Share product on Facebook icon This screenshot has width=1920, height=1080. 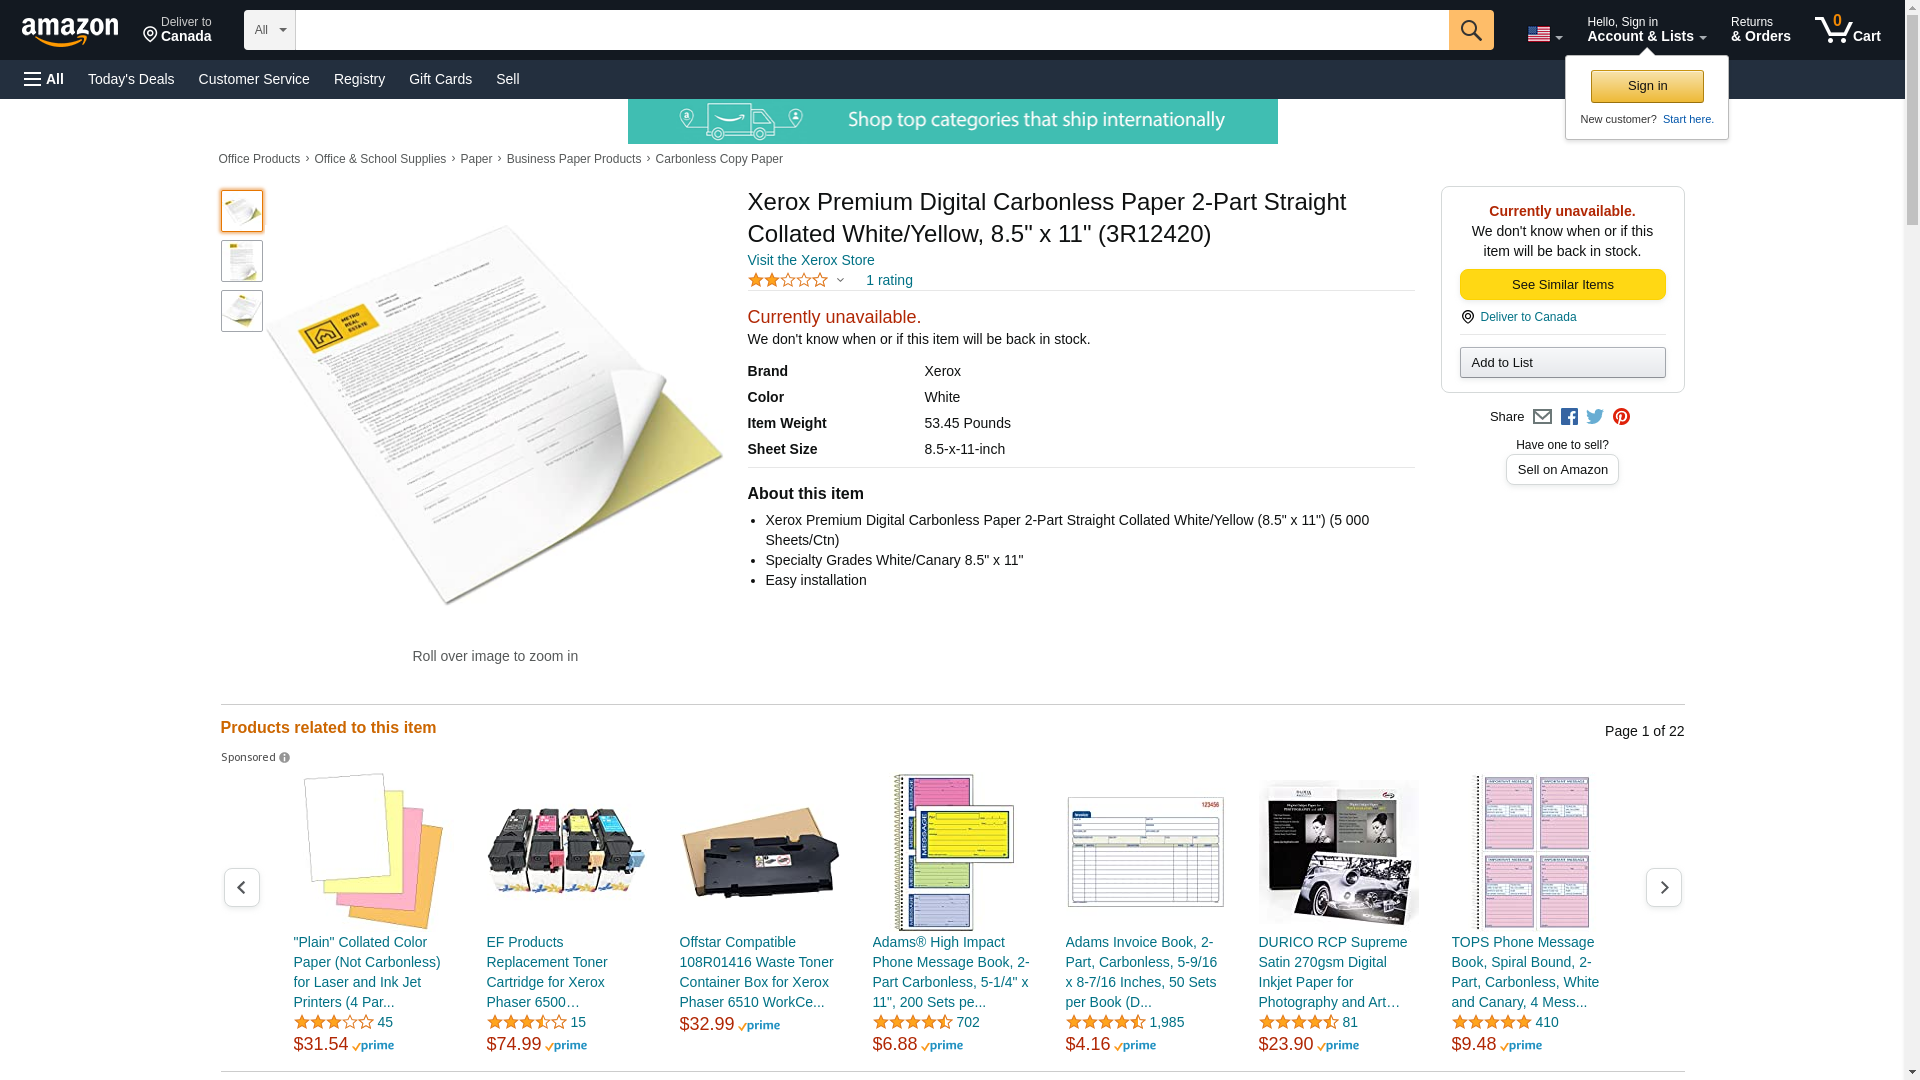click(1569, 417)
